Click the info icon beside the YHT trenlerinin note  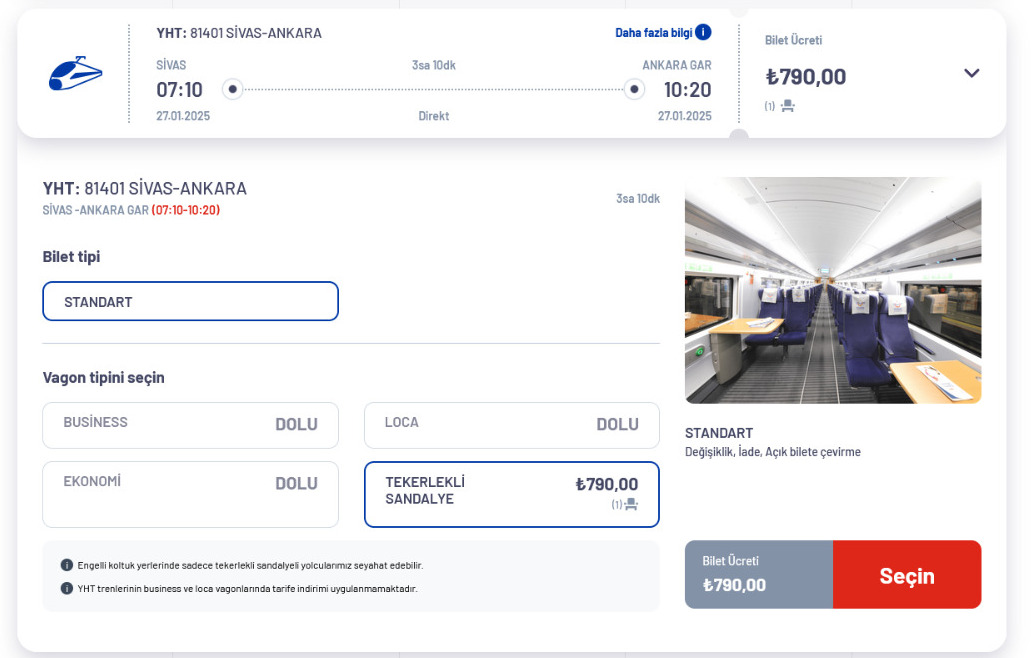67,588
